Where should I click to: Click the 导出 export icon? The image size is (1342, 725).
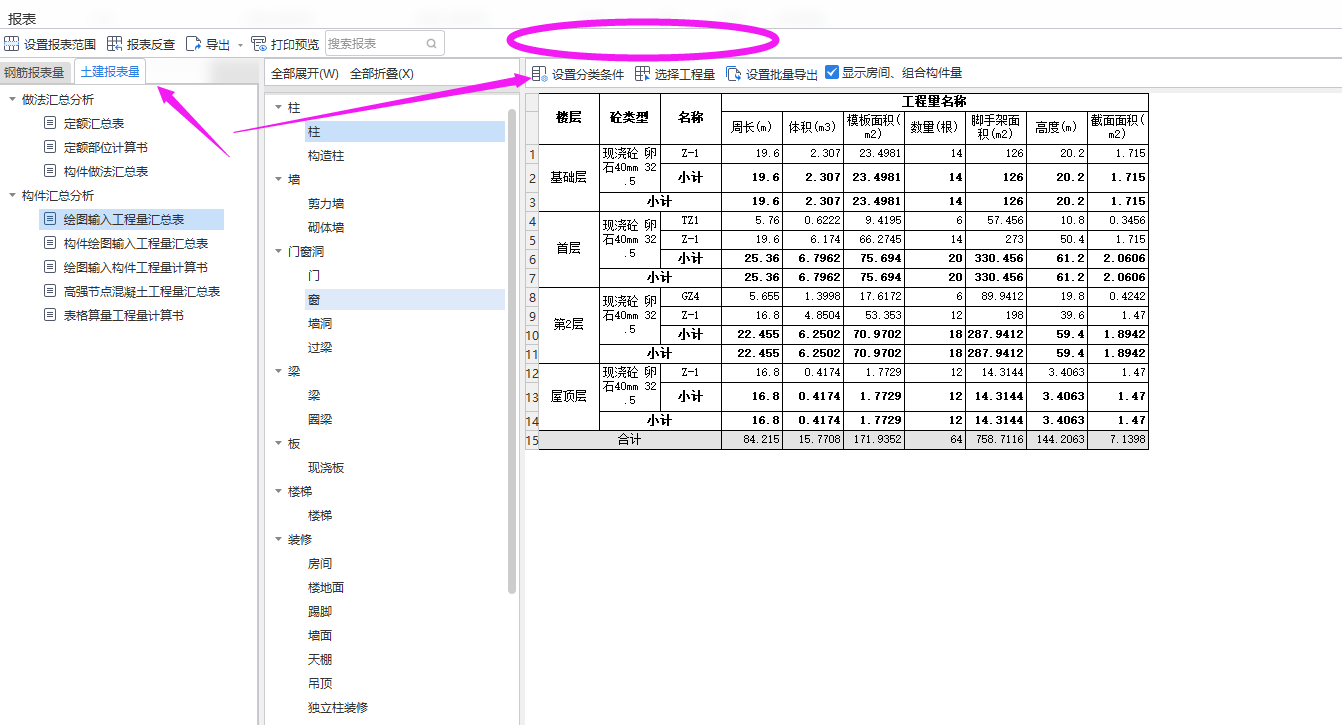tap(194, 44)
